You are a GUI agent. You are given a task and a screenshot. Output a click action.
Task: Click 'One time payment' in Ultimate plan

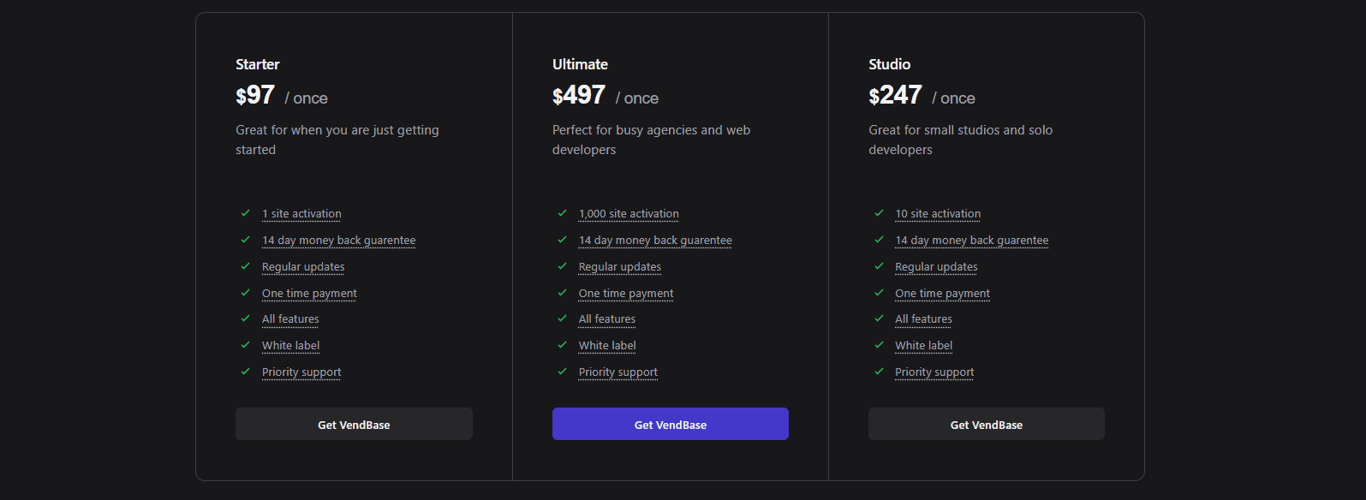pyautogui.click(x=626, y=293)
